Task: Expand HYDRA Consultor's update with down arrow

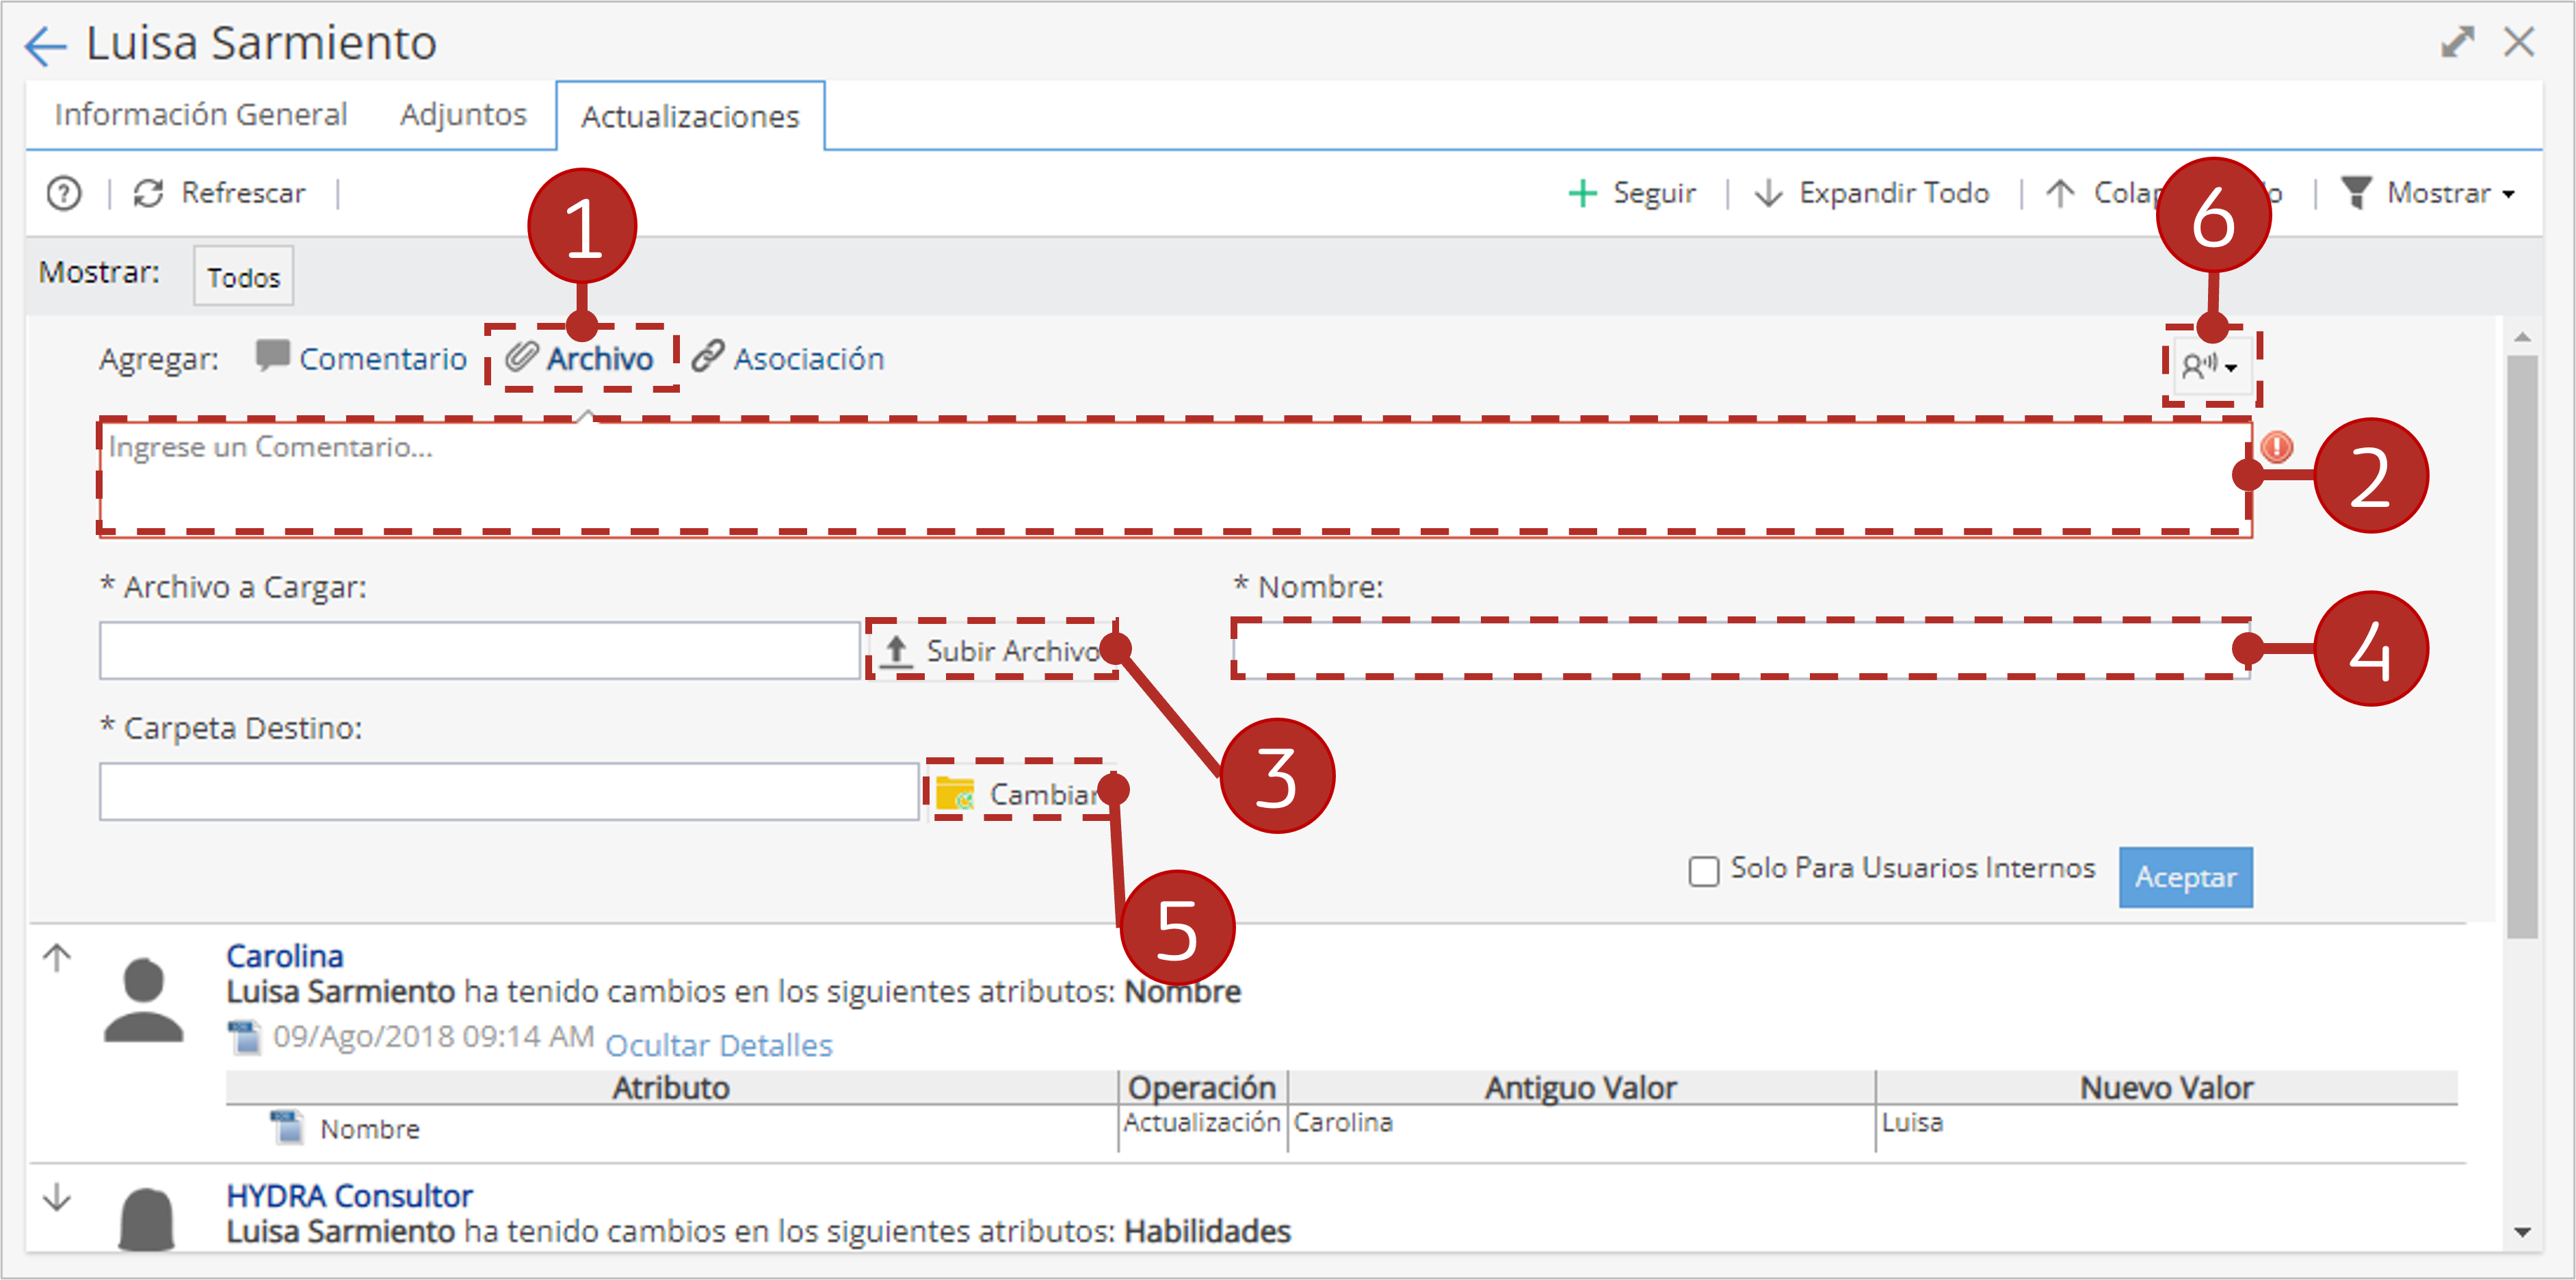Action: point(57,1197)
